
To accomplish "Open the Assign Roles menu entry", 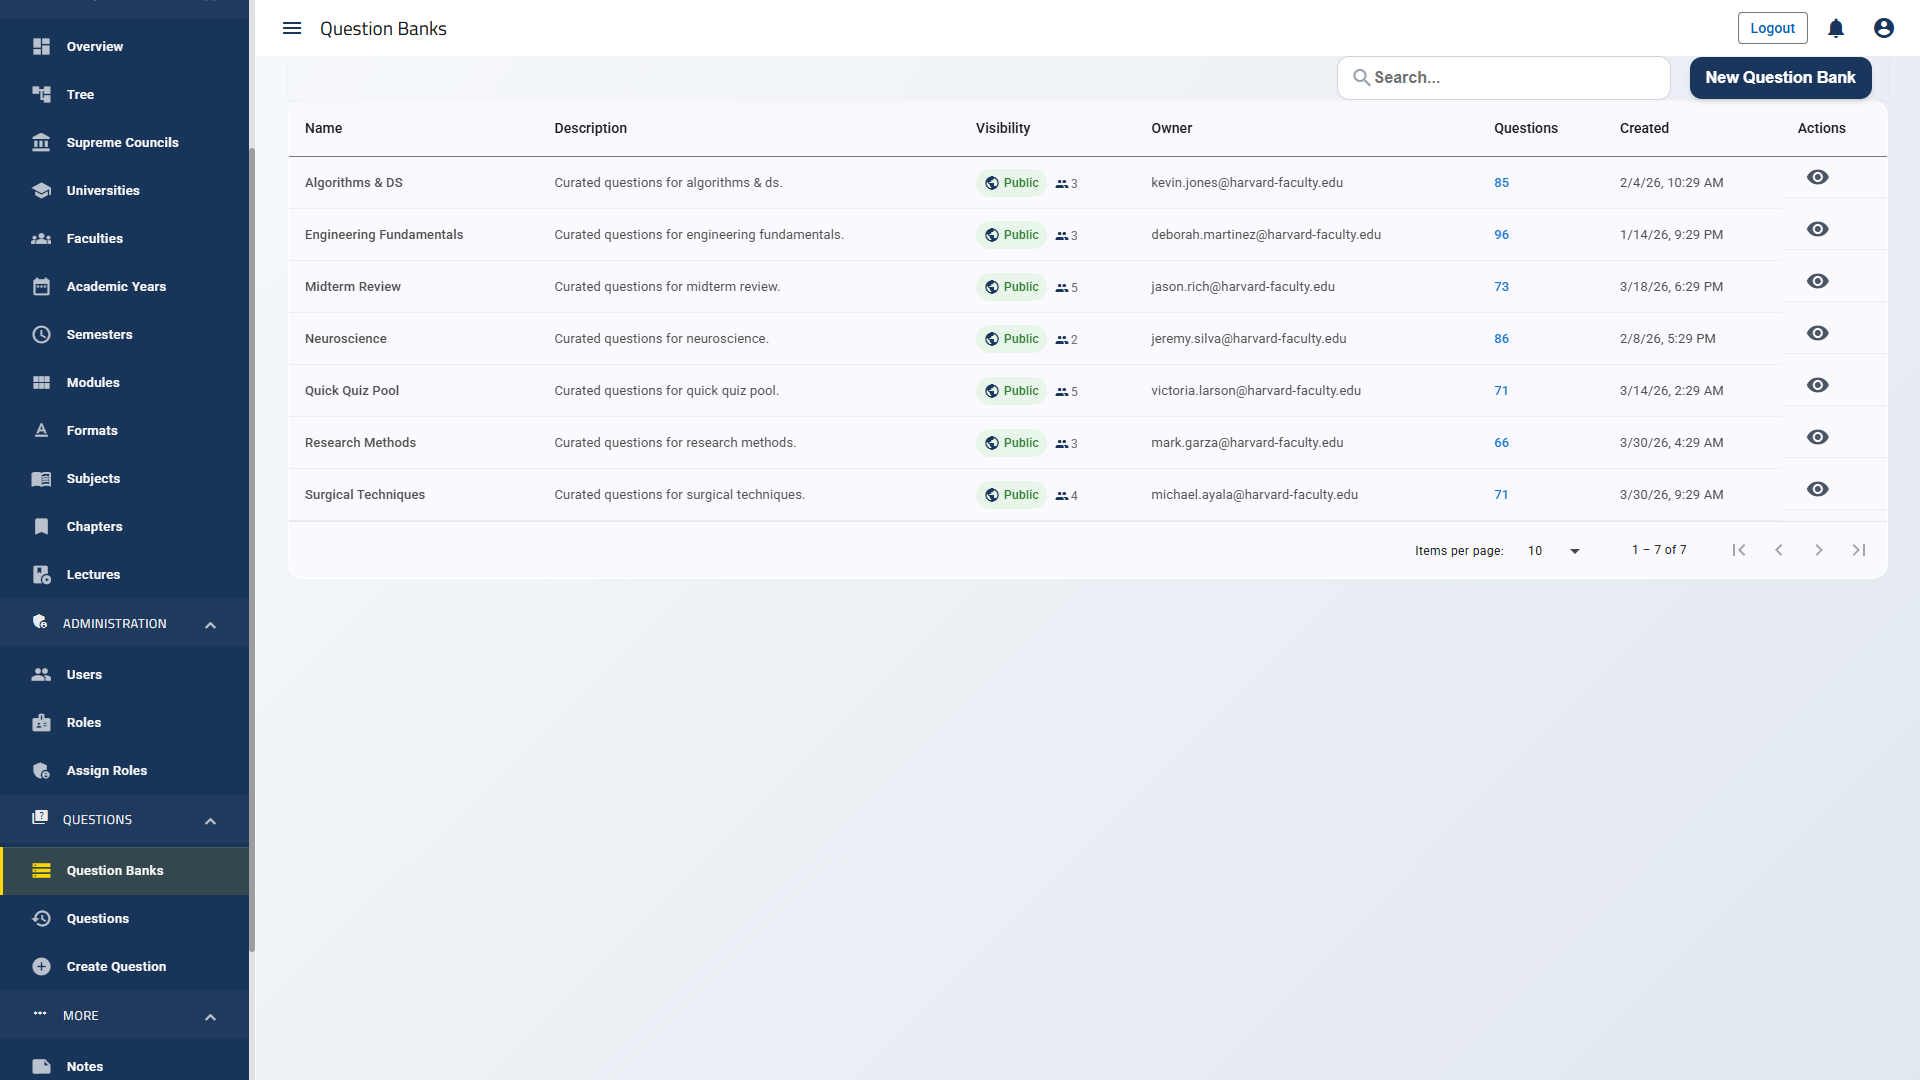I will click(x=106, y=770).
